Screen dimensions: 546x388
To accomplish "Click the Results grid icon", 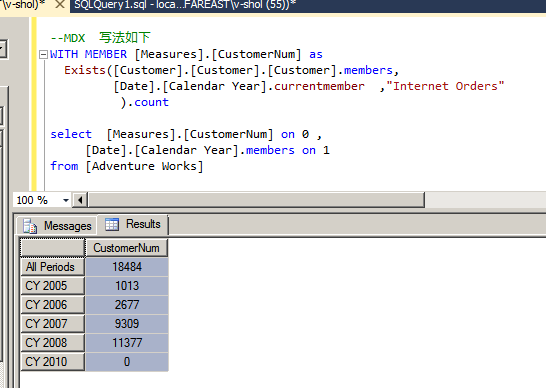I will [x=112, y=224].
